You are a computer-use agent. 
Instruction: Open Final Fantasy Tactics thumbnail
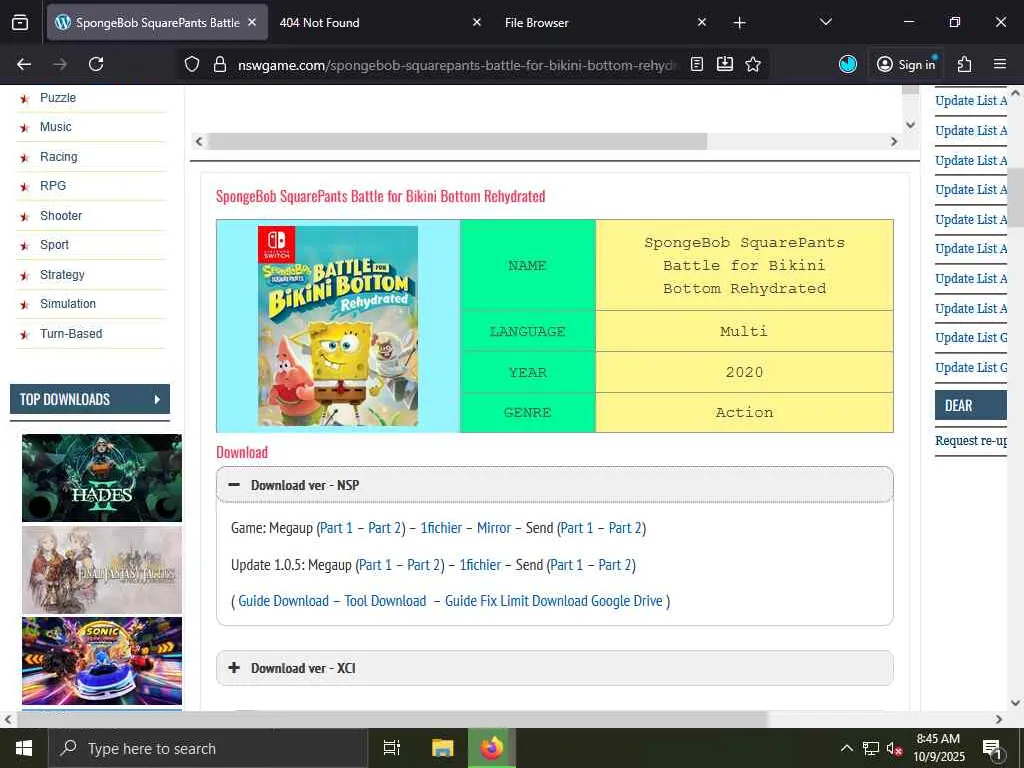click(102, 570)
